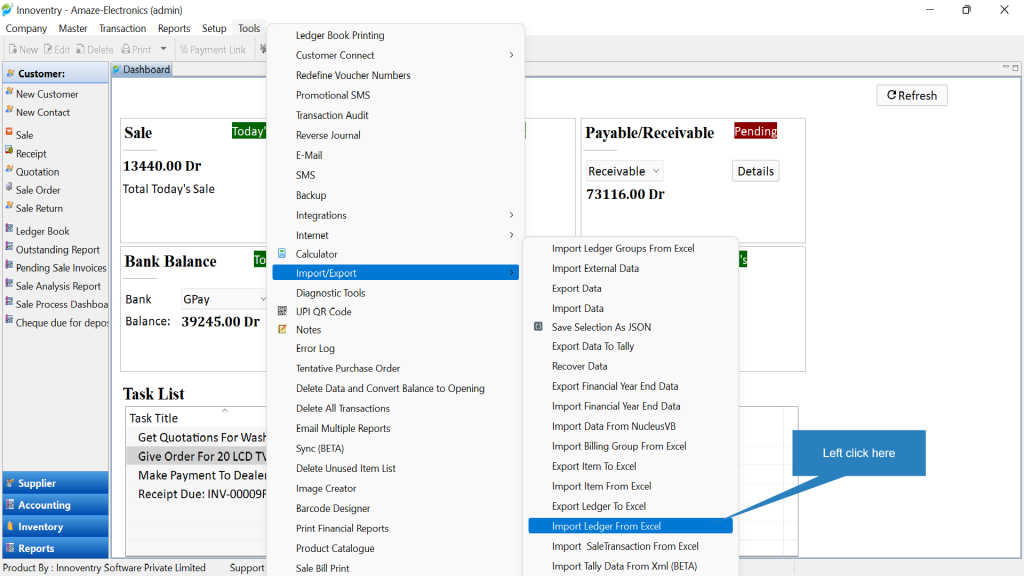
Task: Click the Save Selection As JSON icon
Action: tap(538, 327)
